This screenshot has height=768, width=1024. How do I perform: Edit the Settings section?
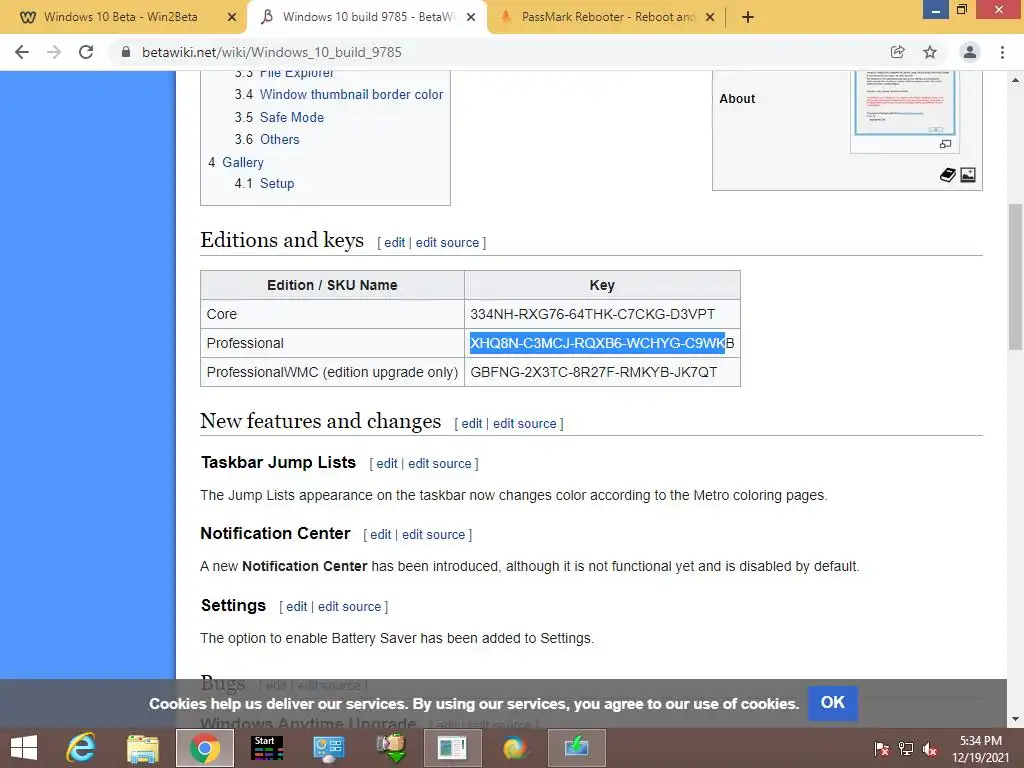click(296, 607)
